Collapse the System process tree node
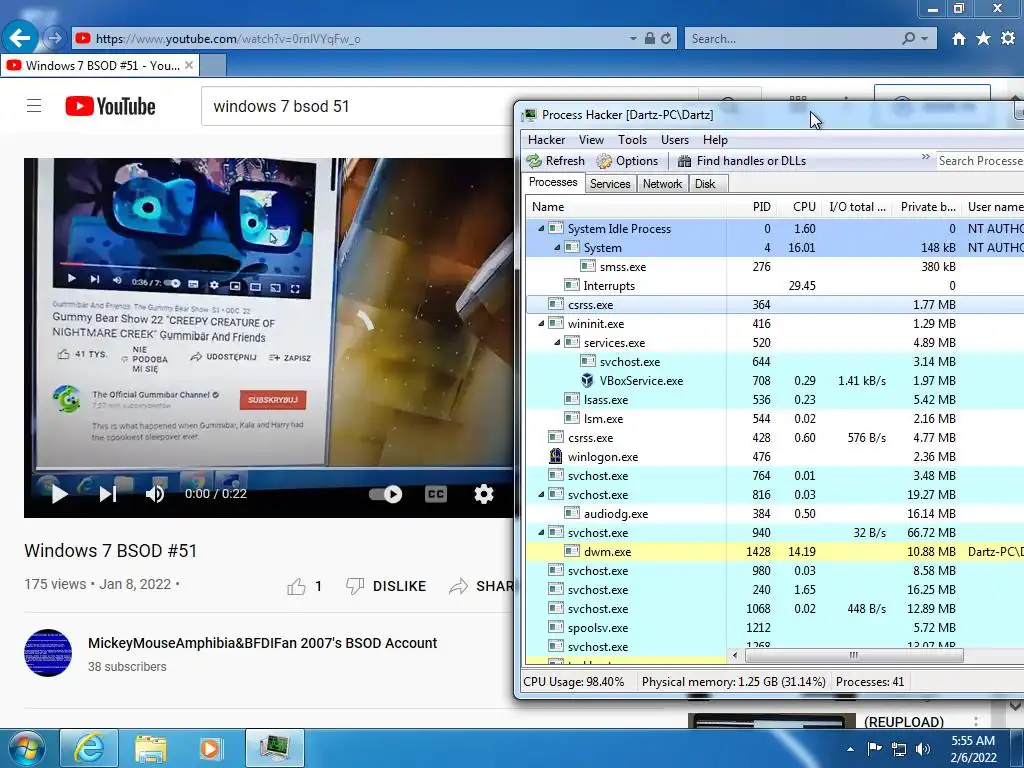This screenshot has height=768, width=1024. coord(557,248)
